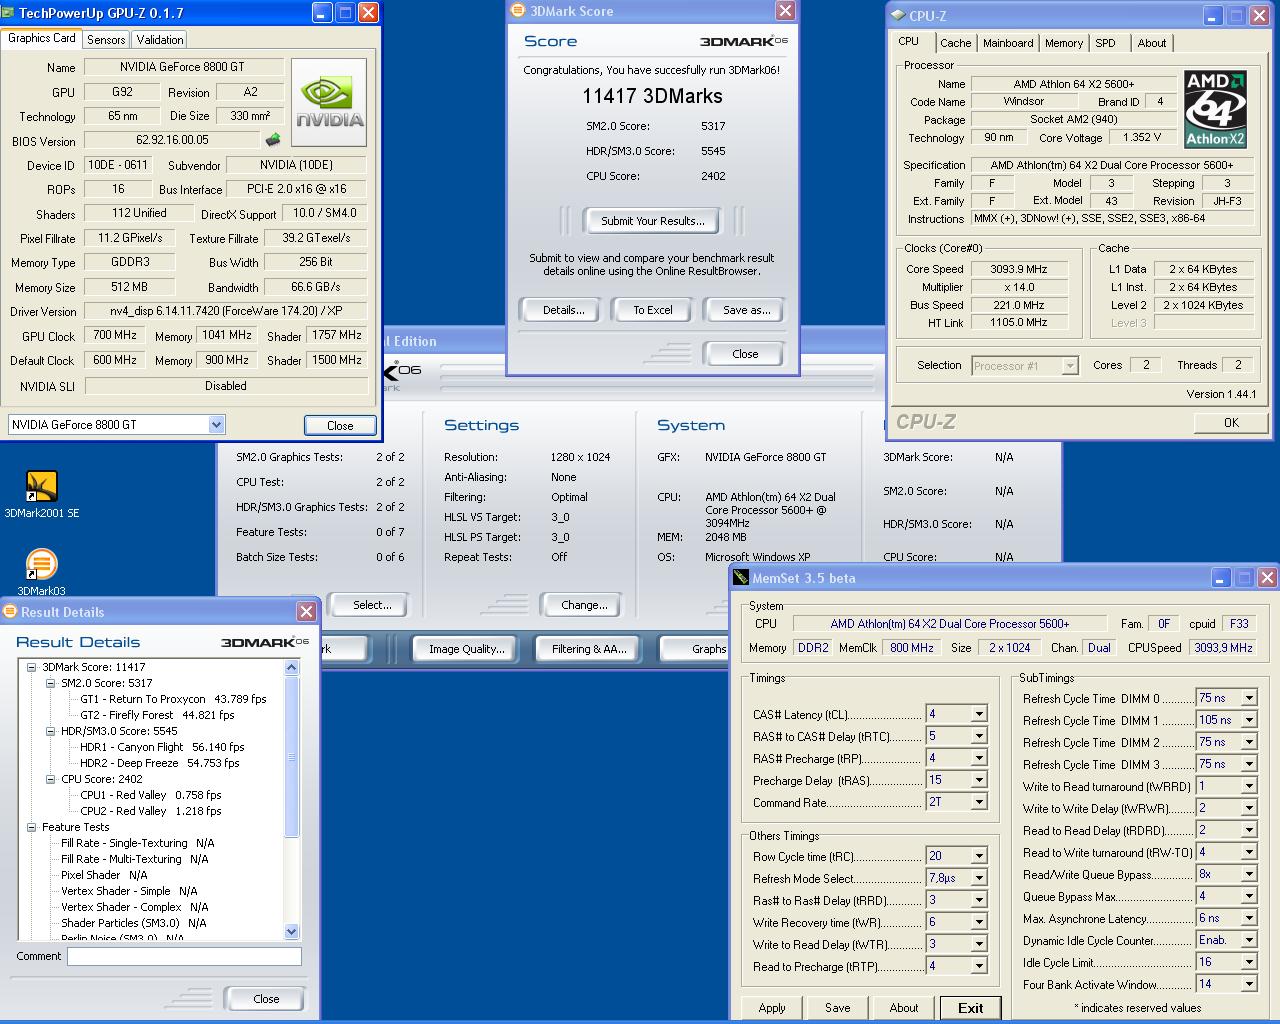Viewport: 1280px width, 1024px height.
Task: Open the Precharge Delay (tRAS) dropdown
Action: click(x=978, y=780)
